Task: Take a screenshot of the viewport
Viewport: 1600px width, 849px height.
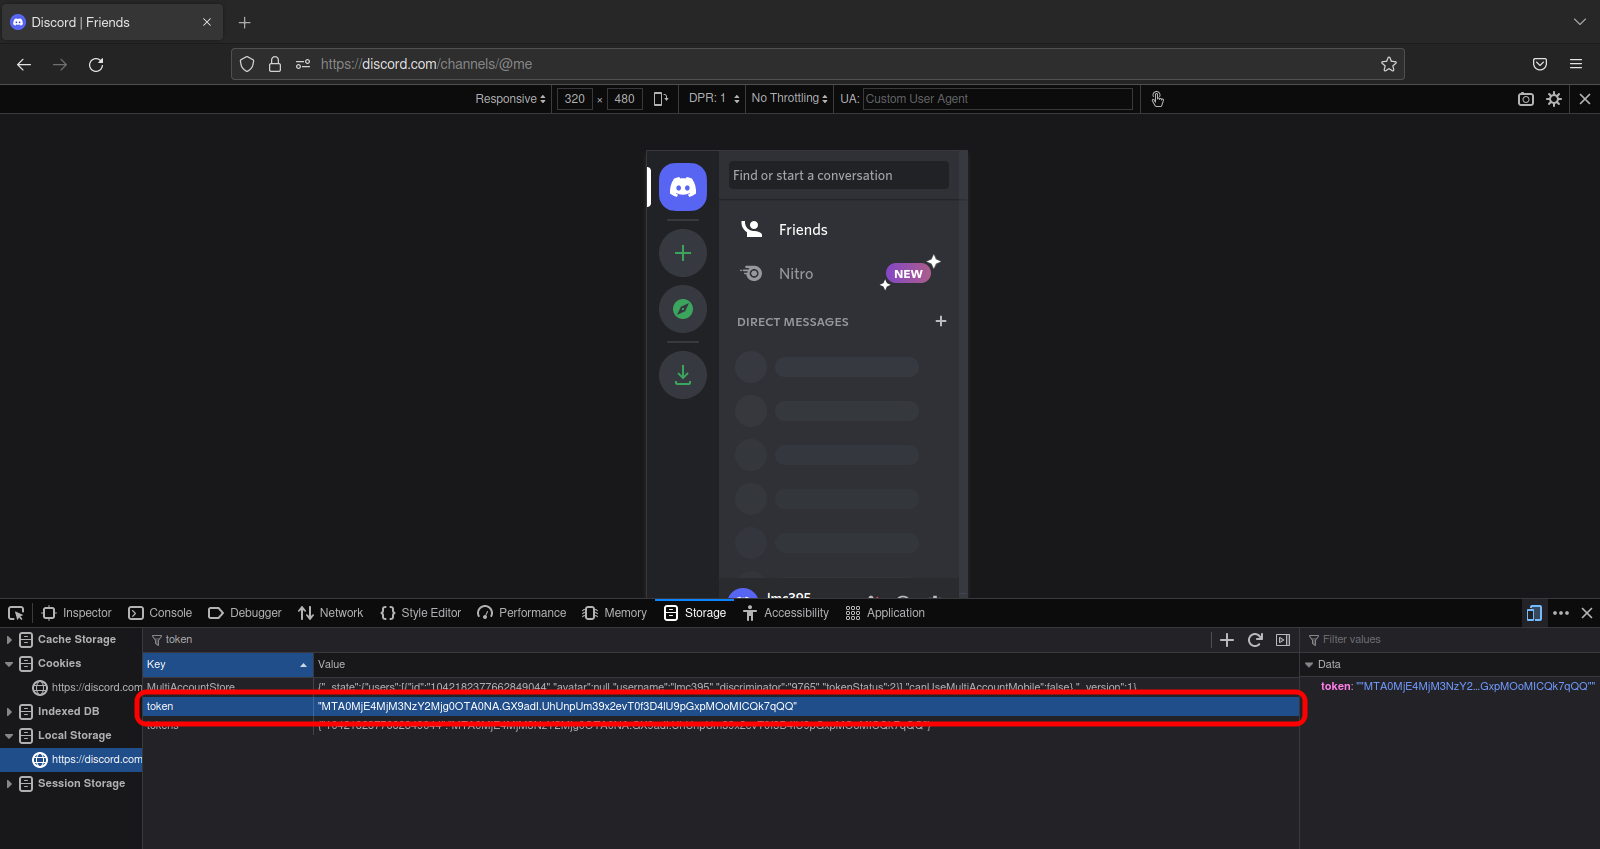Action: pyautogui.click(x=1526, y=99)
